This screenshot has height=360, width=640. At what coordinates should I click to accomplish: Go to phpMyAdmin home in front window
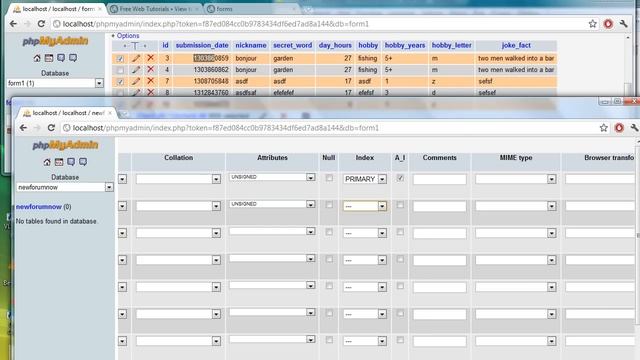[x=47, y=162]
